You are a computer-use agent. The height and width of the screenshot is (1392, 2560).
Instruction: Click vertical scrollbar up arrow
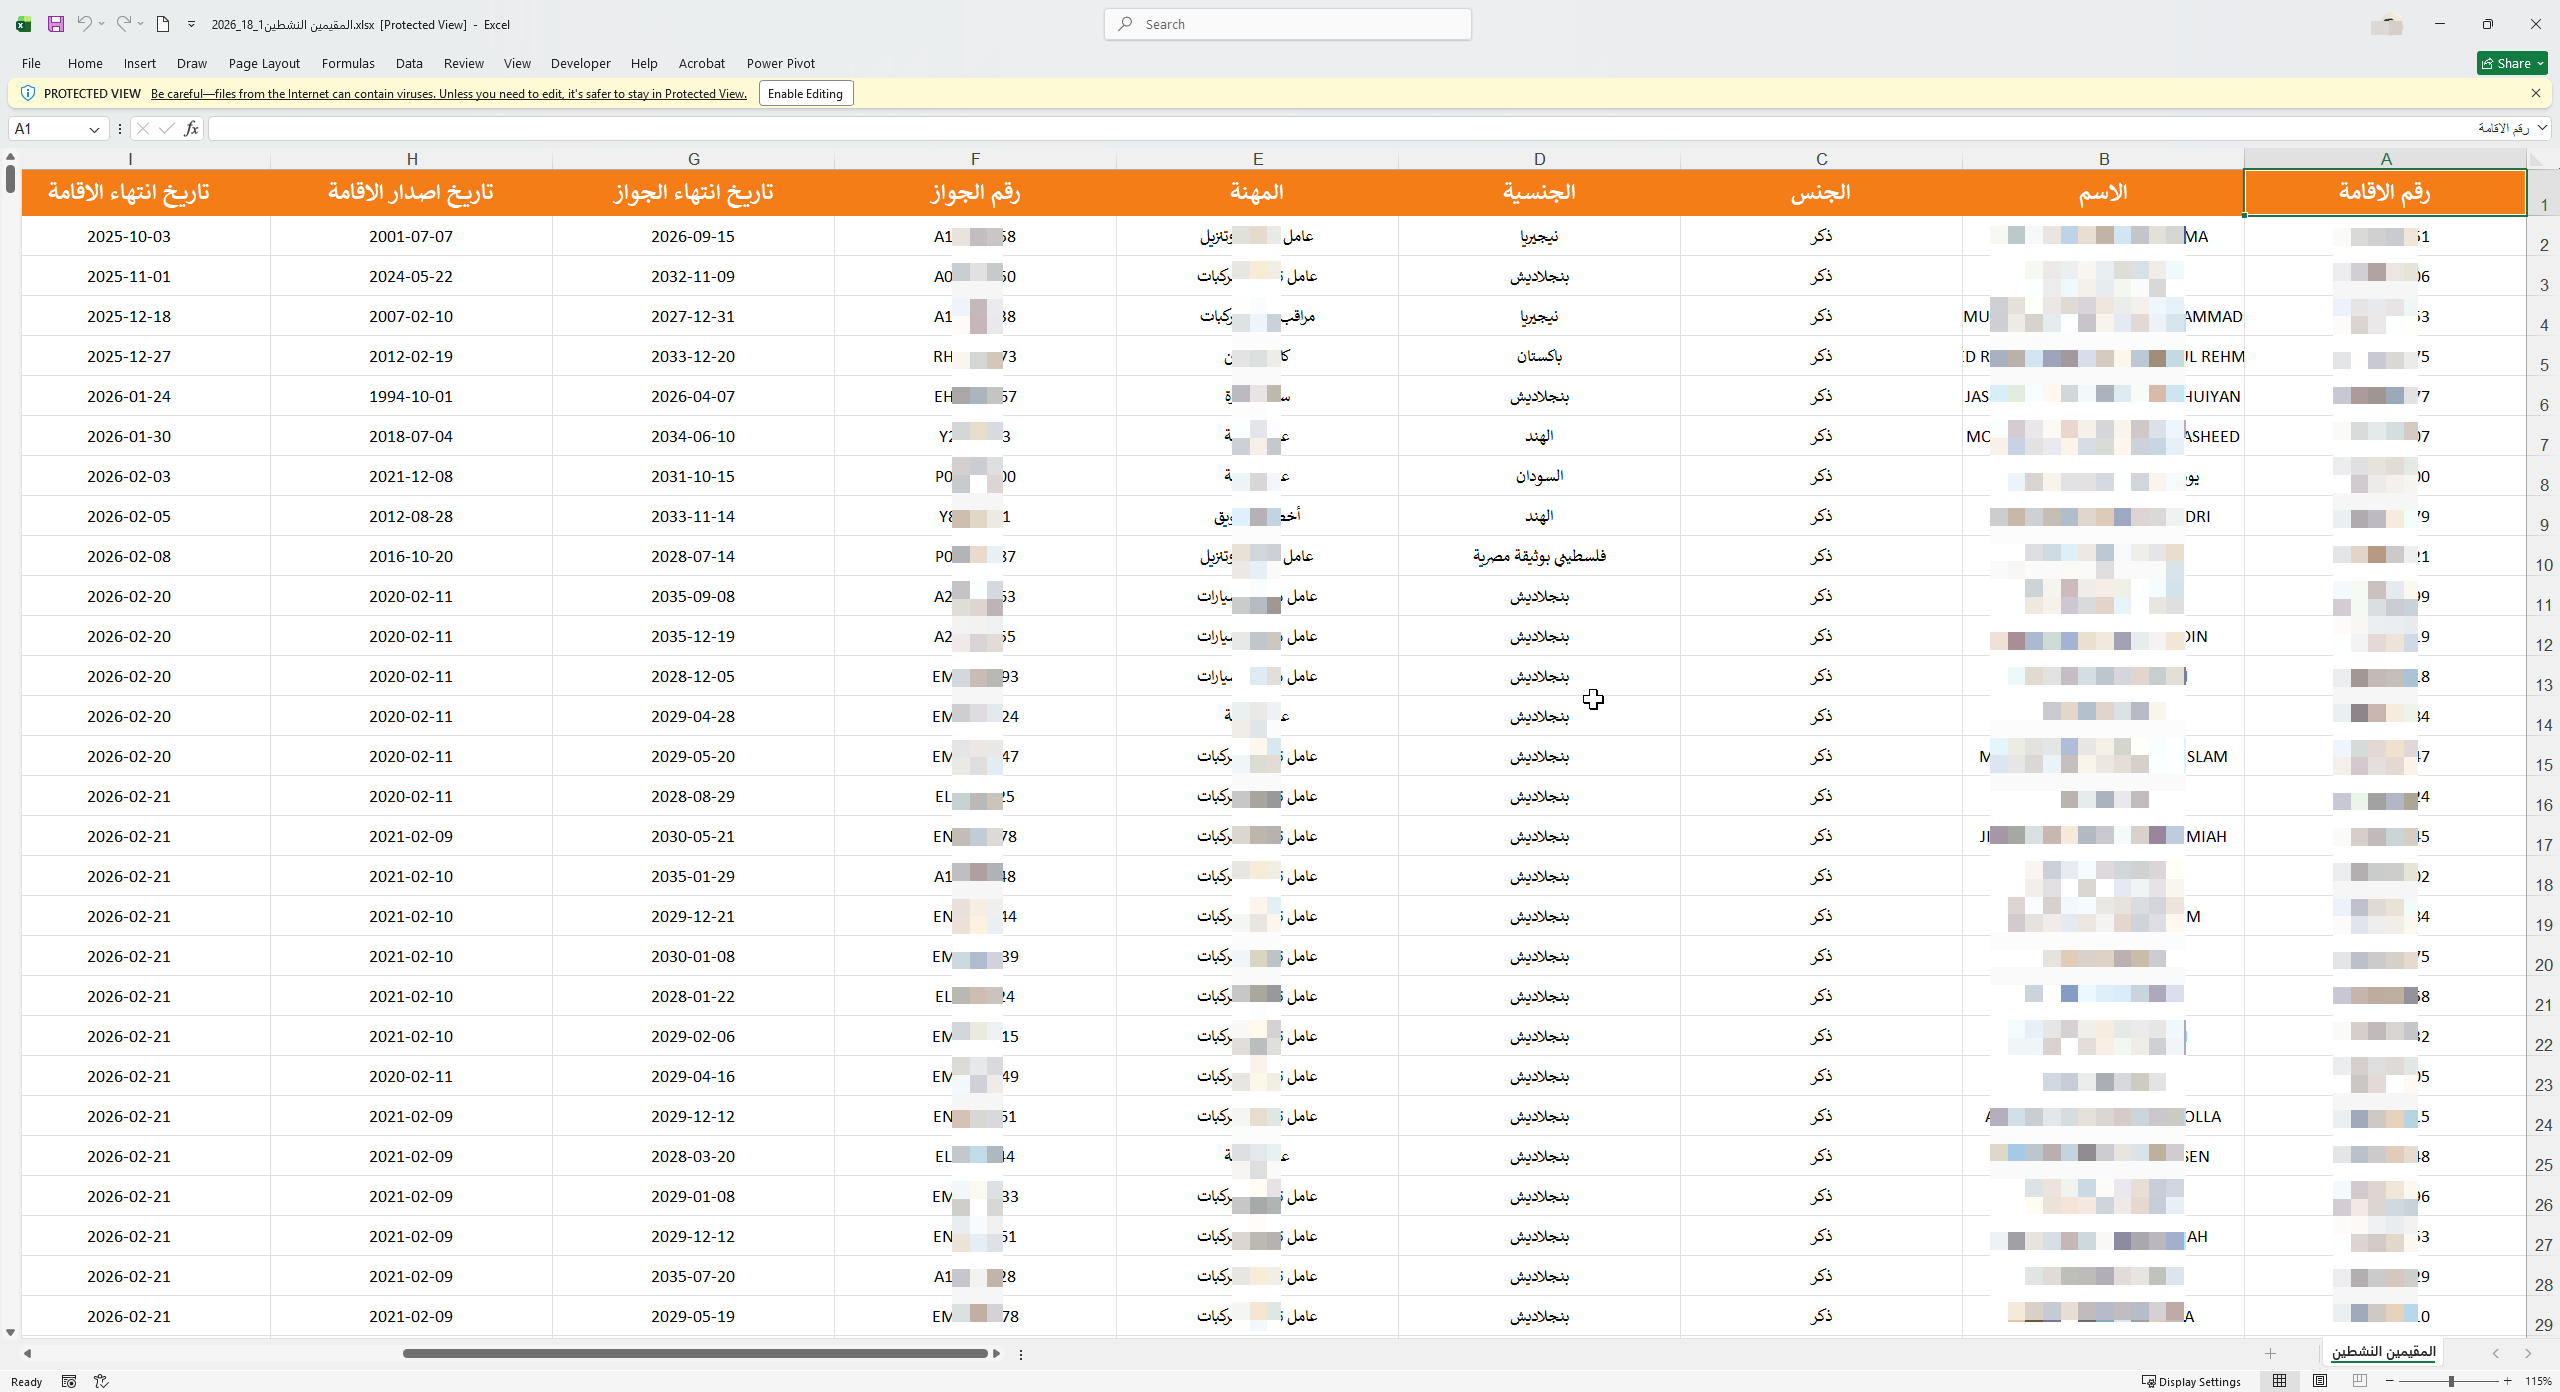(10, 156)
